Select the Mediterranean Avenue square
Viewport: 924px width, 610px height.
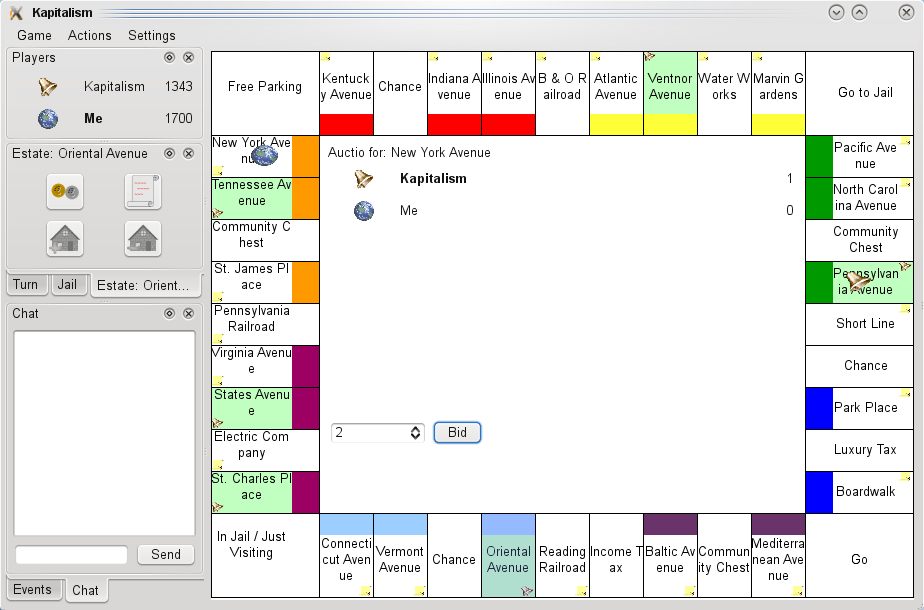click(778, 556)
